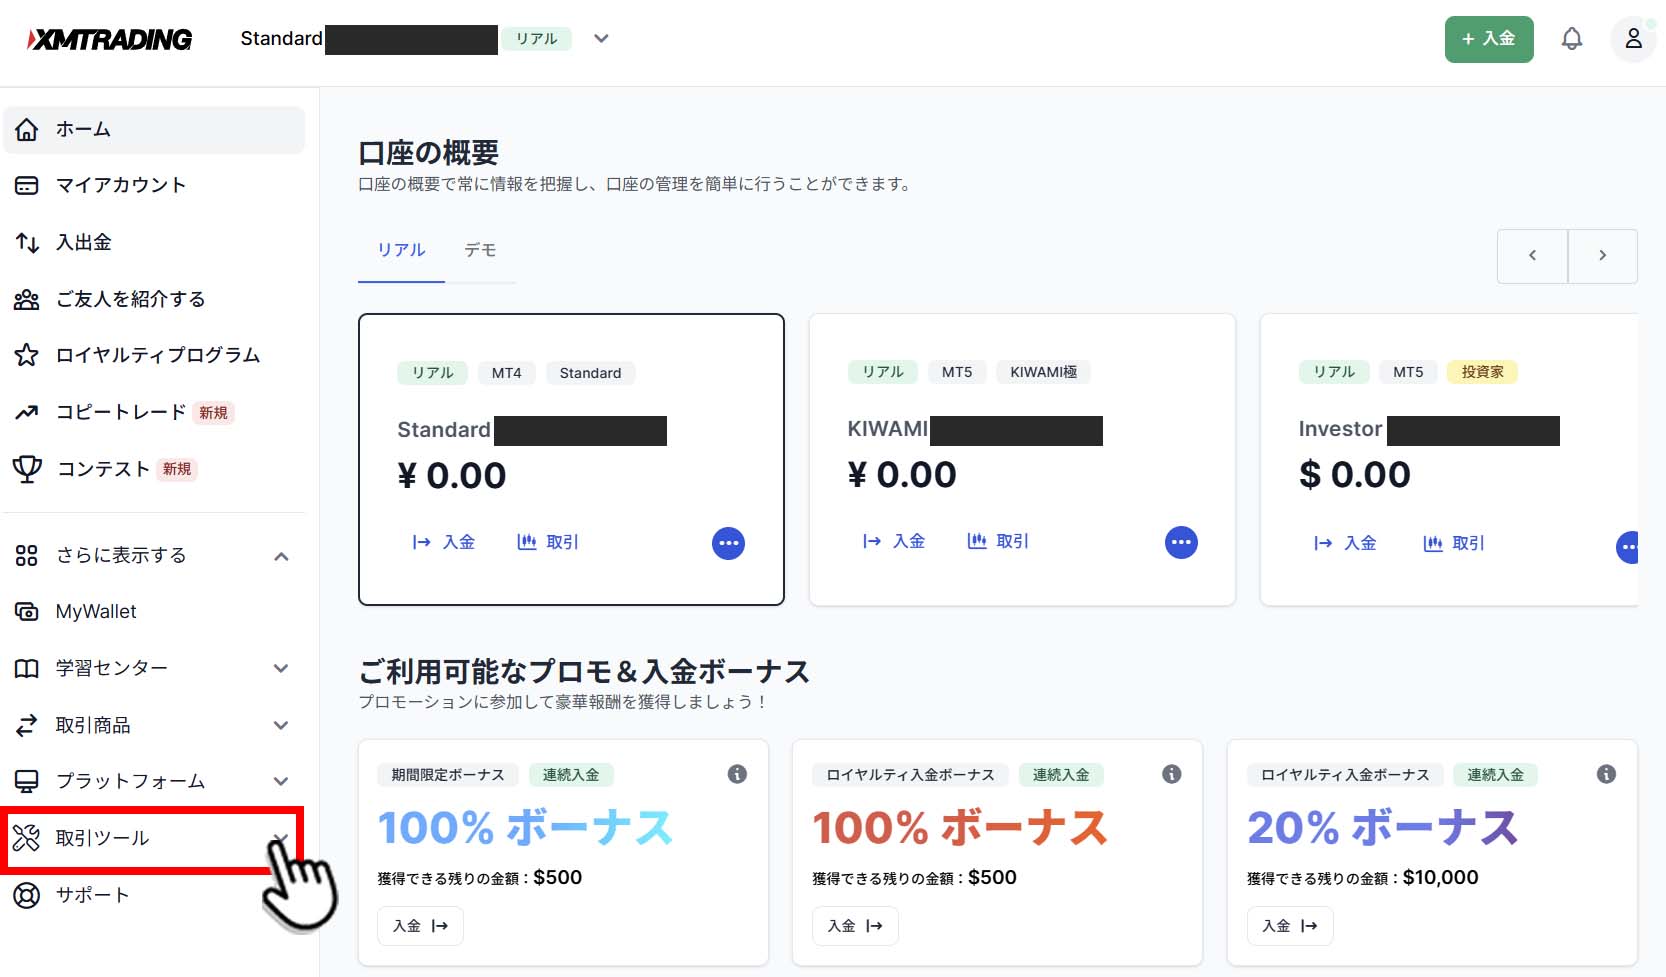The width and height of the screenshot is (1666, 977).
Task: Click the Standard card trade chart icon
Action: (x=527, y=542)
